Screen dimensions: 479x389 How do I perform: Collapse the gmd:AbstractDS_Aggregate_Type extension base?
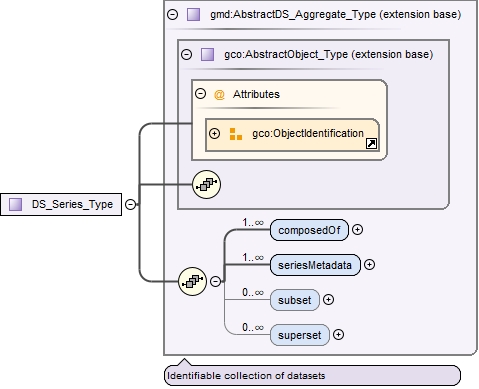coord(172,15)
